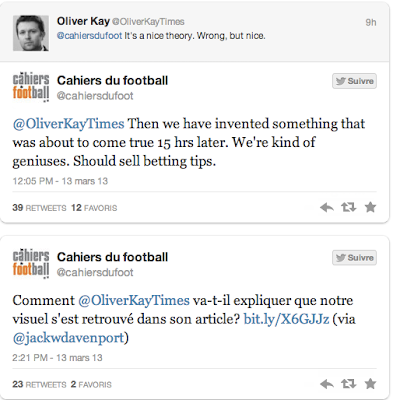Viewport: 393px width, 400px height.
Task: Star the tweet with the bit.ly link
Action: click(x=370, y=384)
